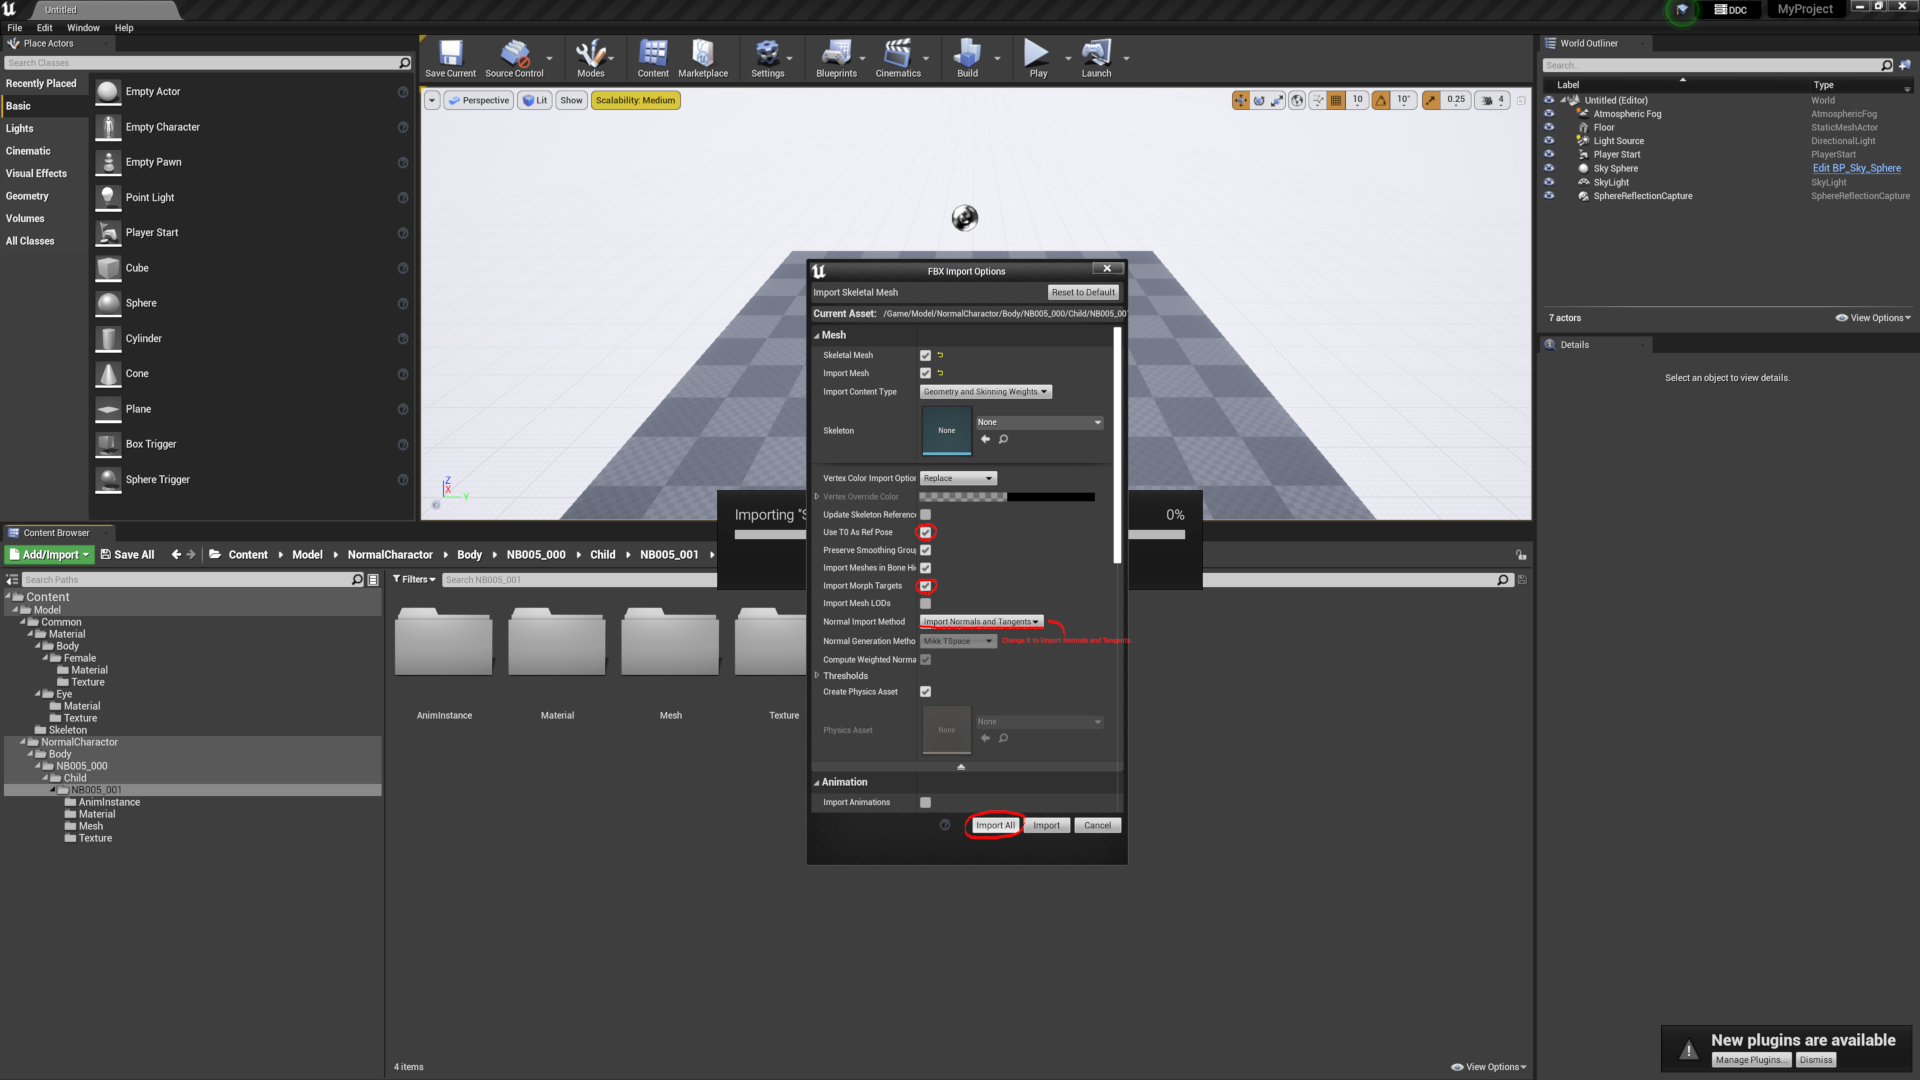Viewport: 1920px width, 1080px height.
Task: Toggle viewport translate gizmo mode icon
Action: tap(1241, 100)
